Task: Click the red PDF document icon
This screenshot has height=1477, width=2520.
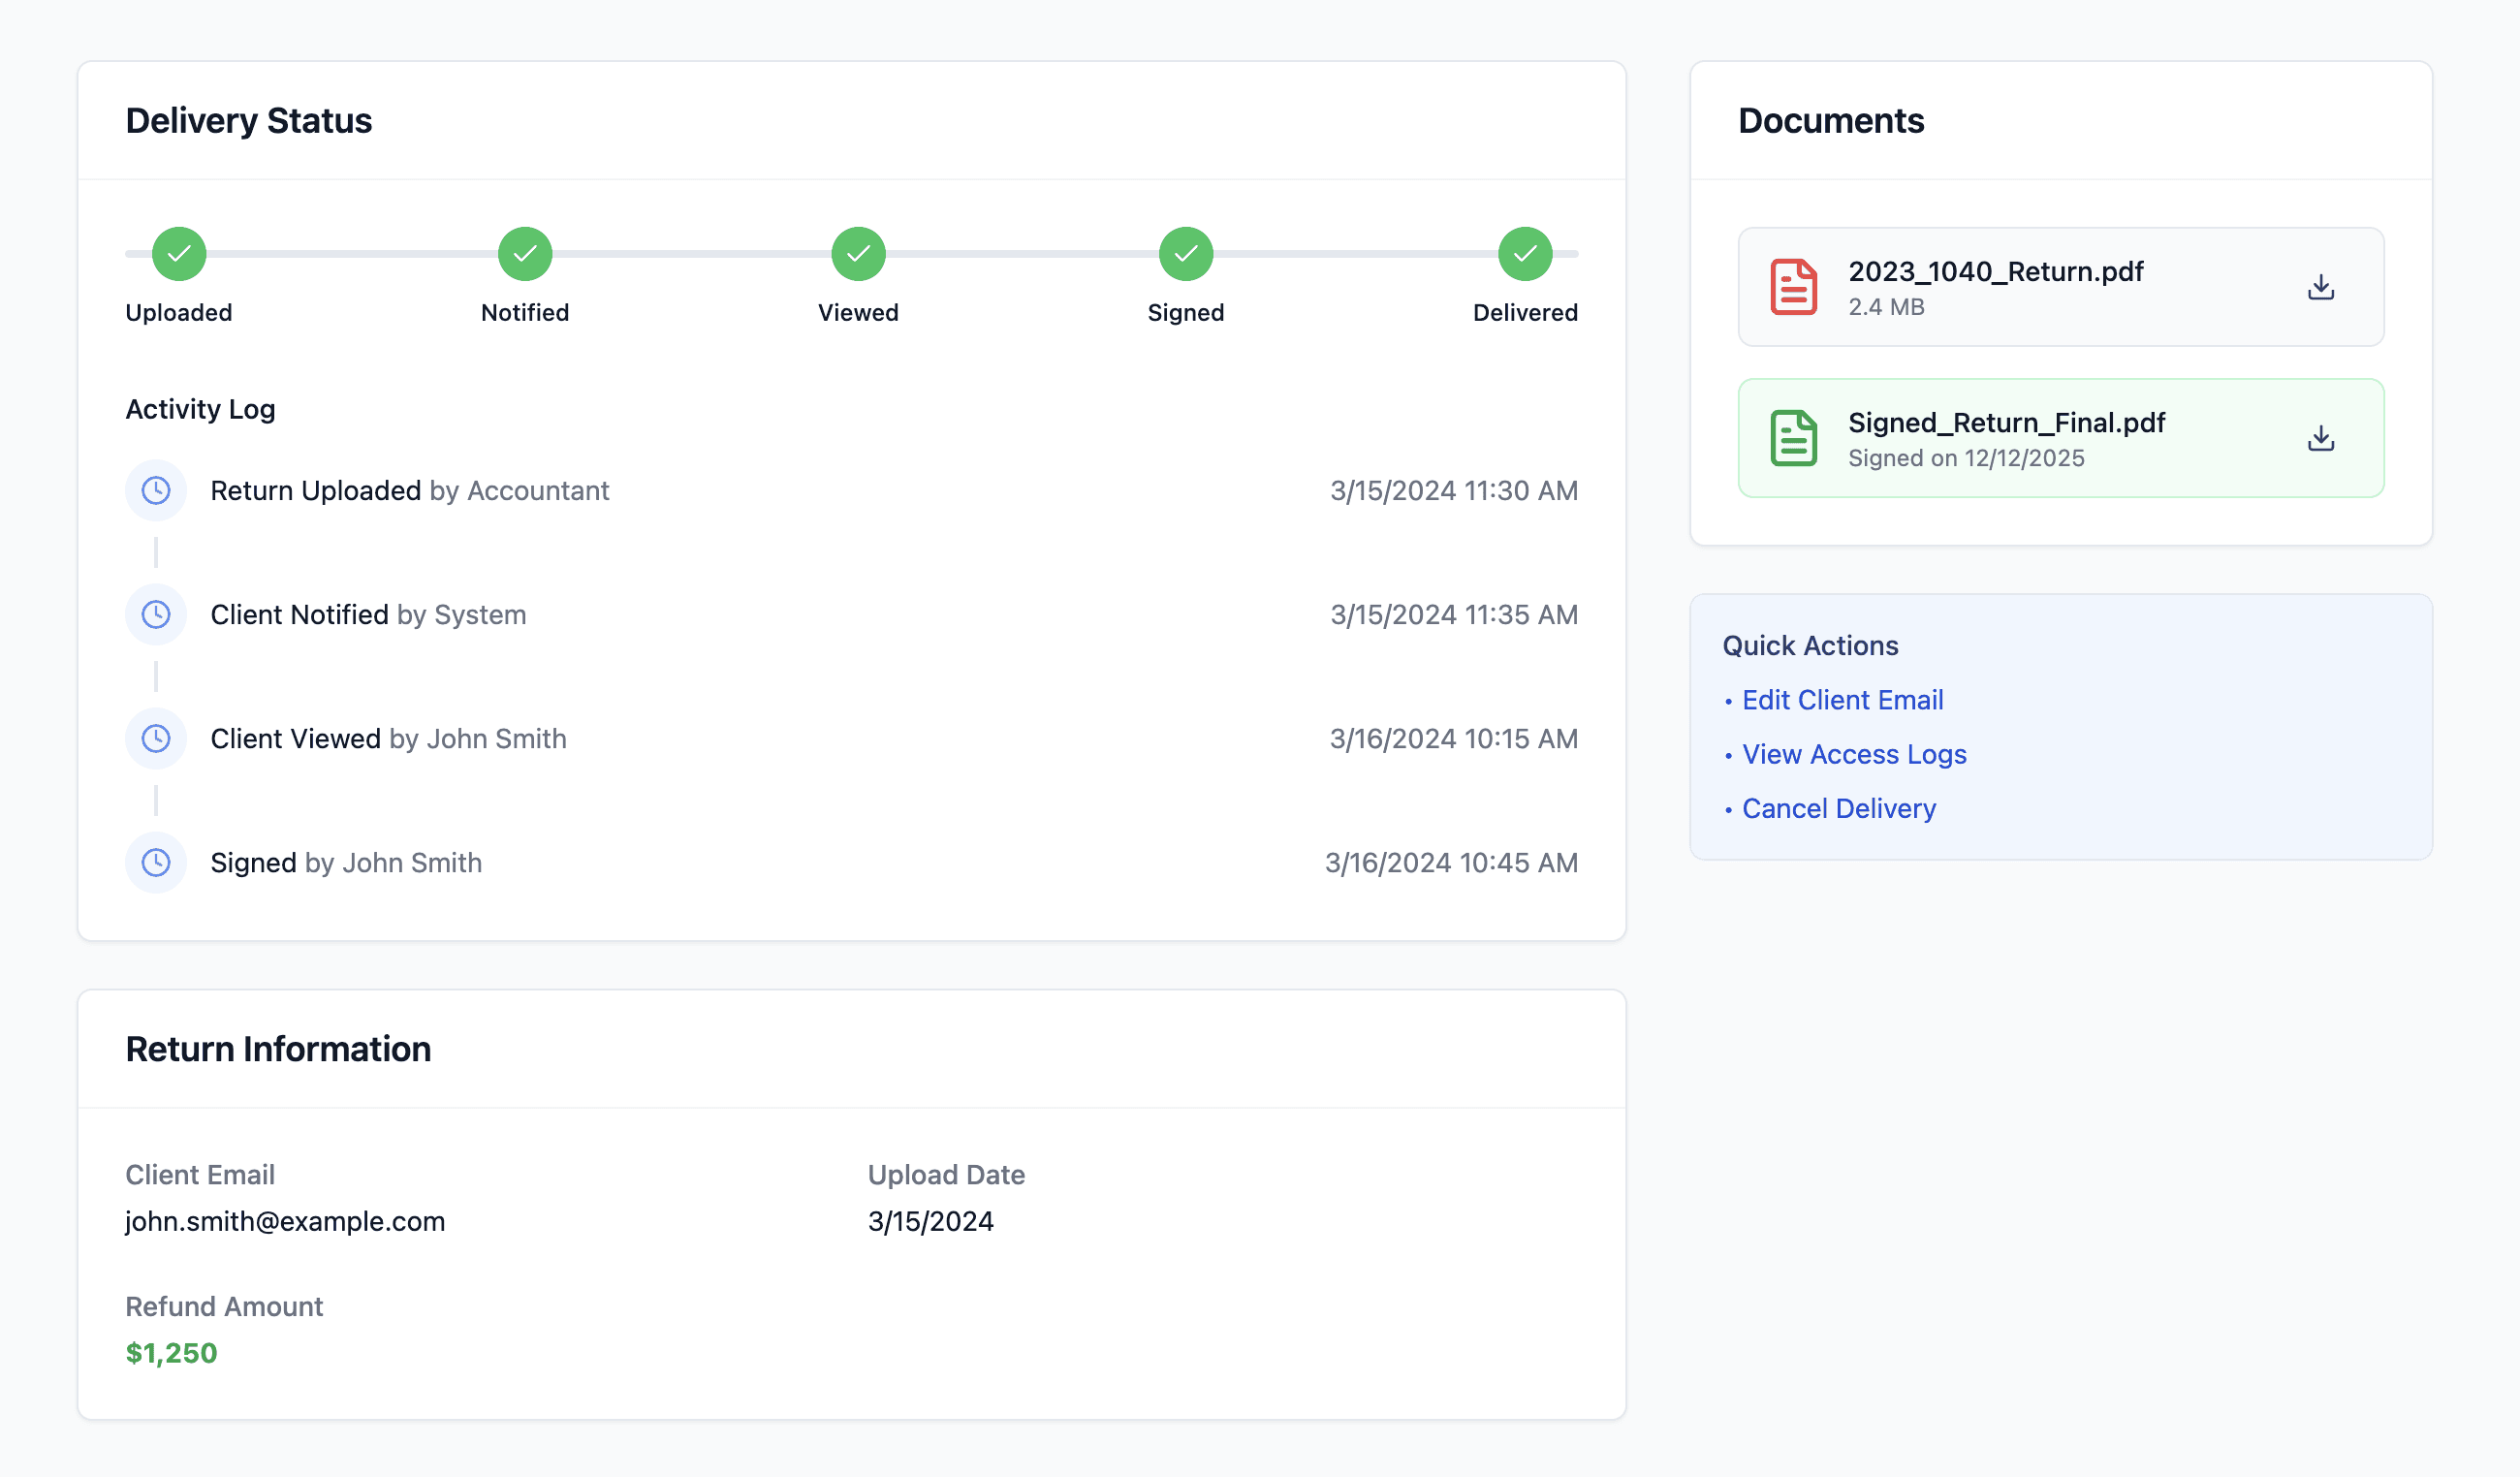Action: pos(1793,287)
